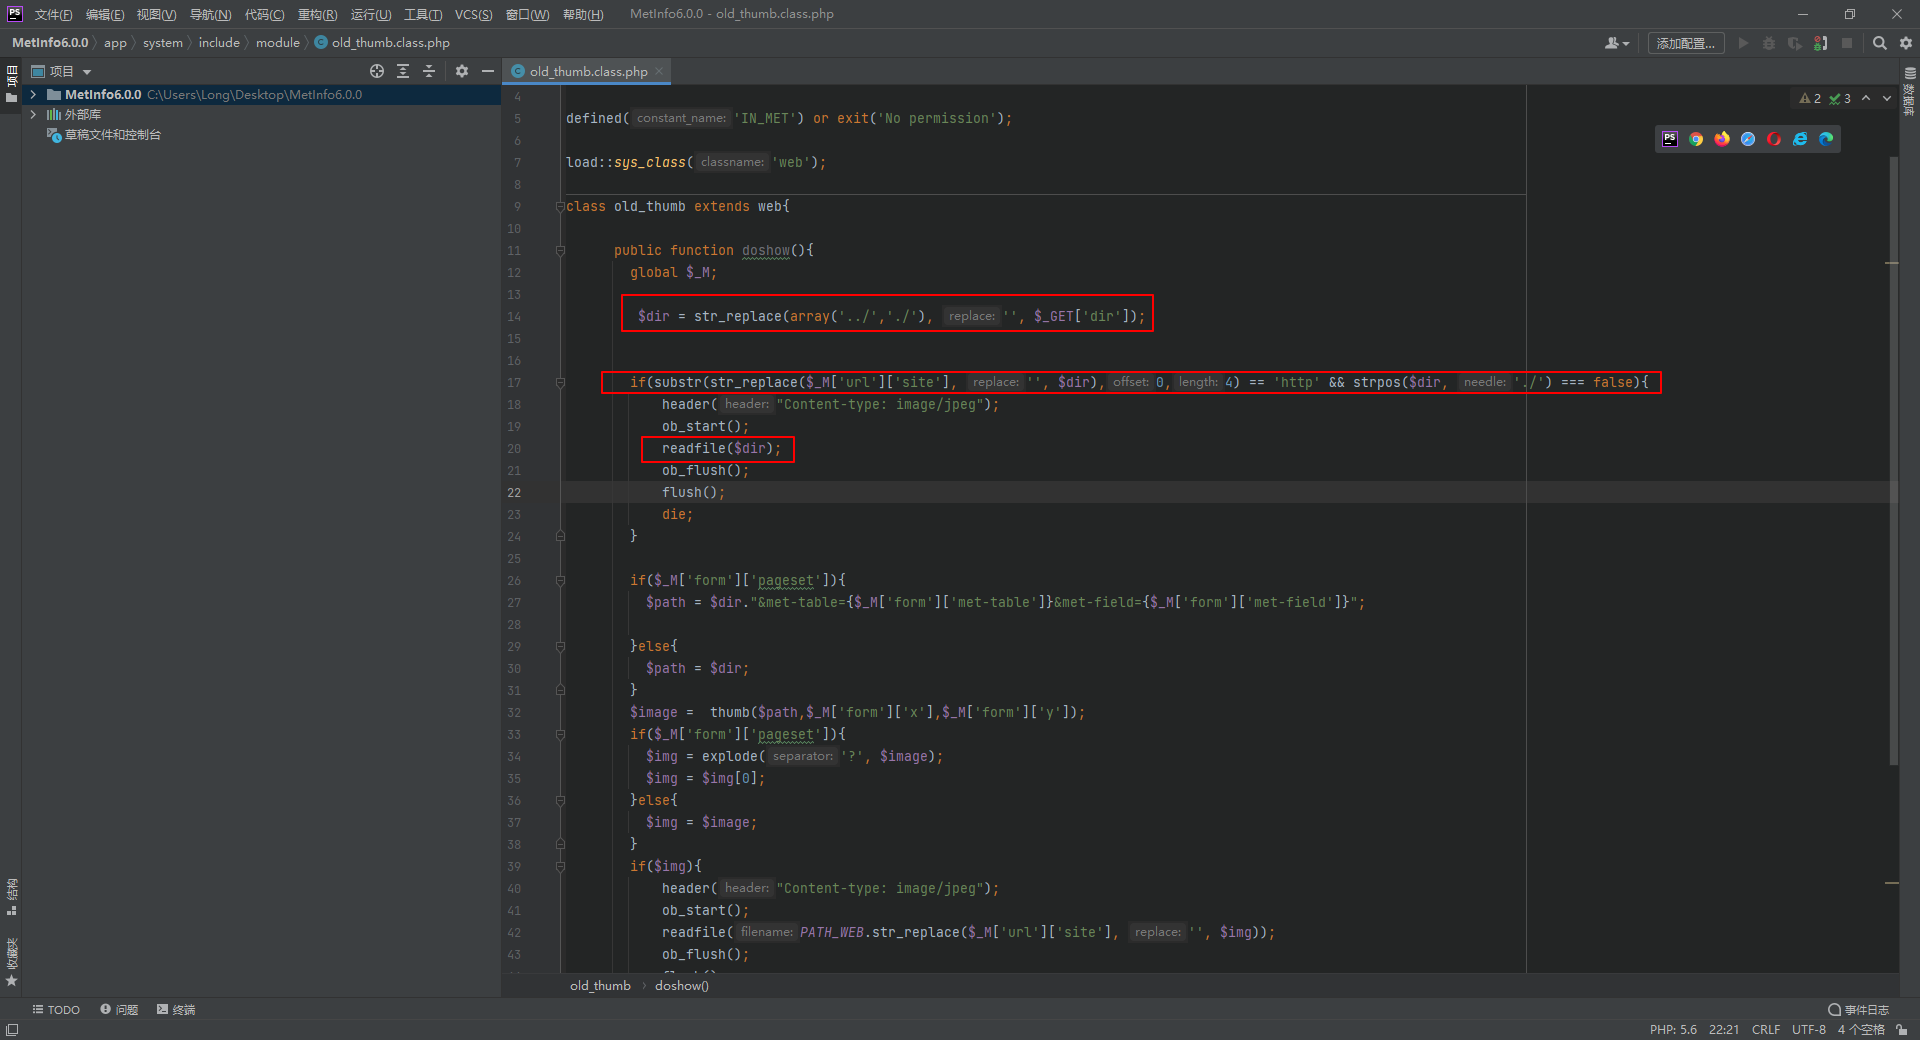Open 代码(C) menu
The height and width of the screenshot is (1040, 1920).
264,14
